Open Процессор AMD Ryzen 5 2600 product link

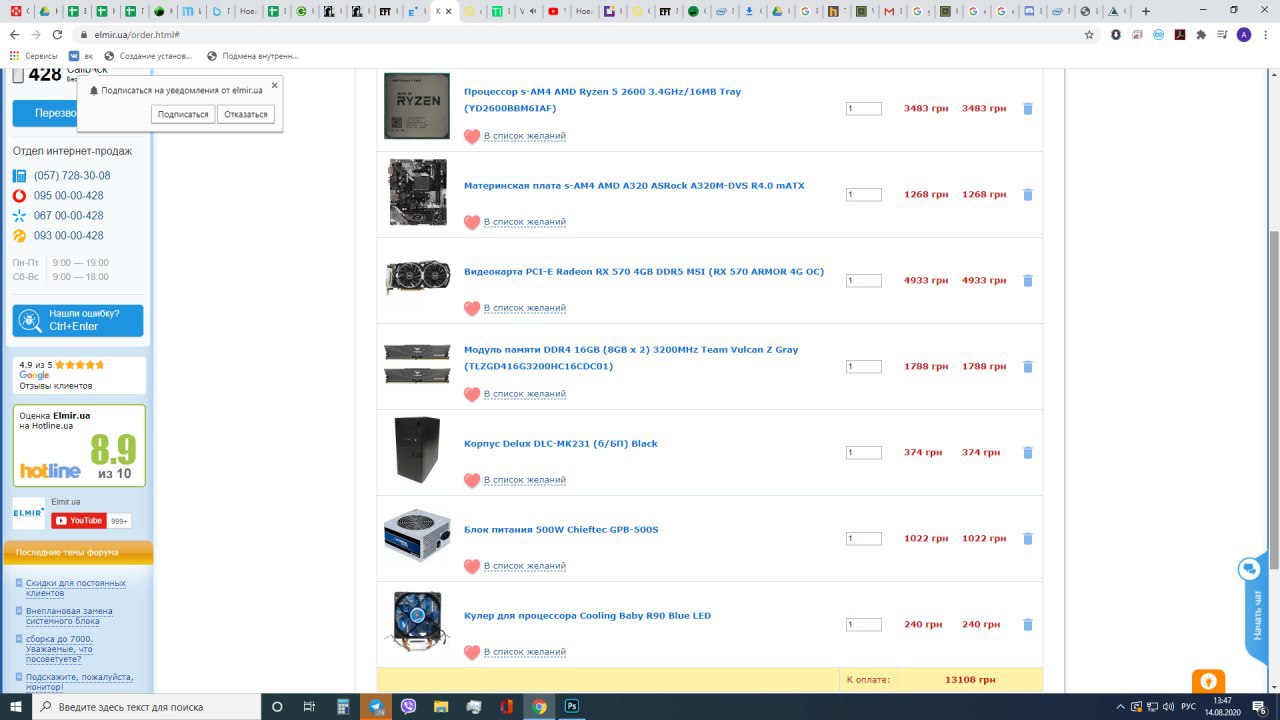coord(602,100)
